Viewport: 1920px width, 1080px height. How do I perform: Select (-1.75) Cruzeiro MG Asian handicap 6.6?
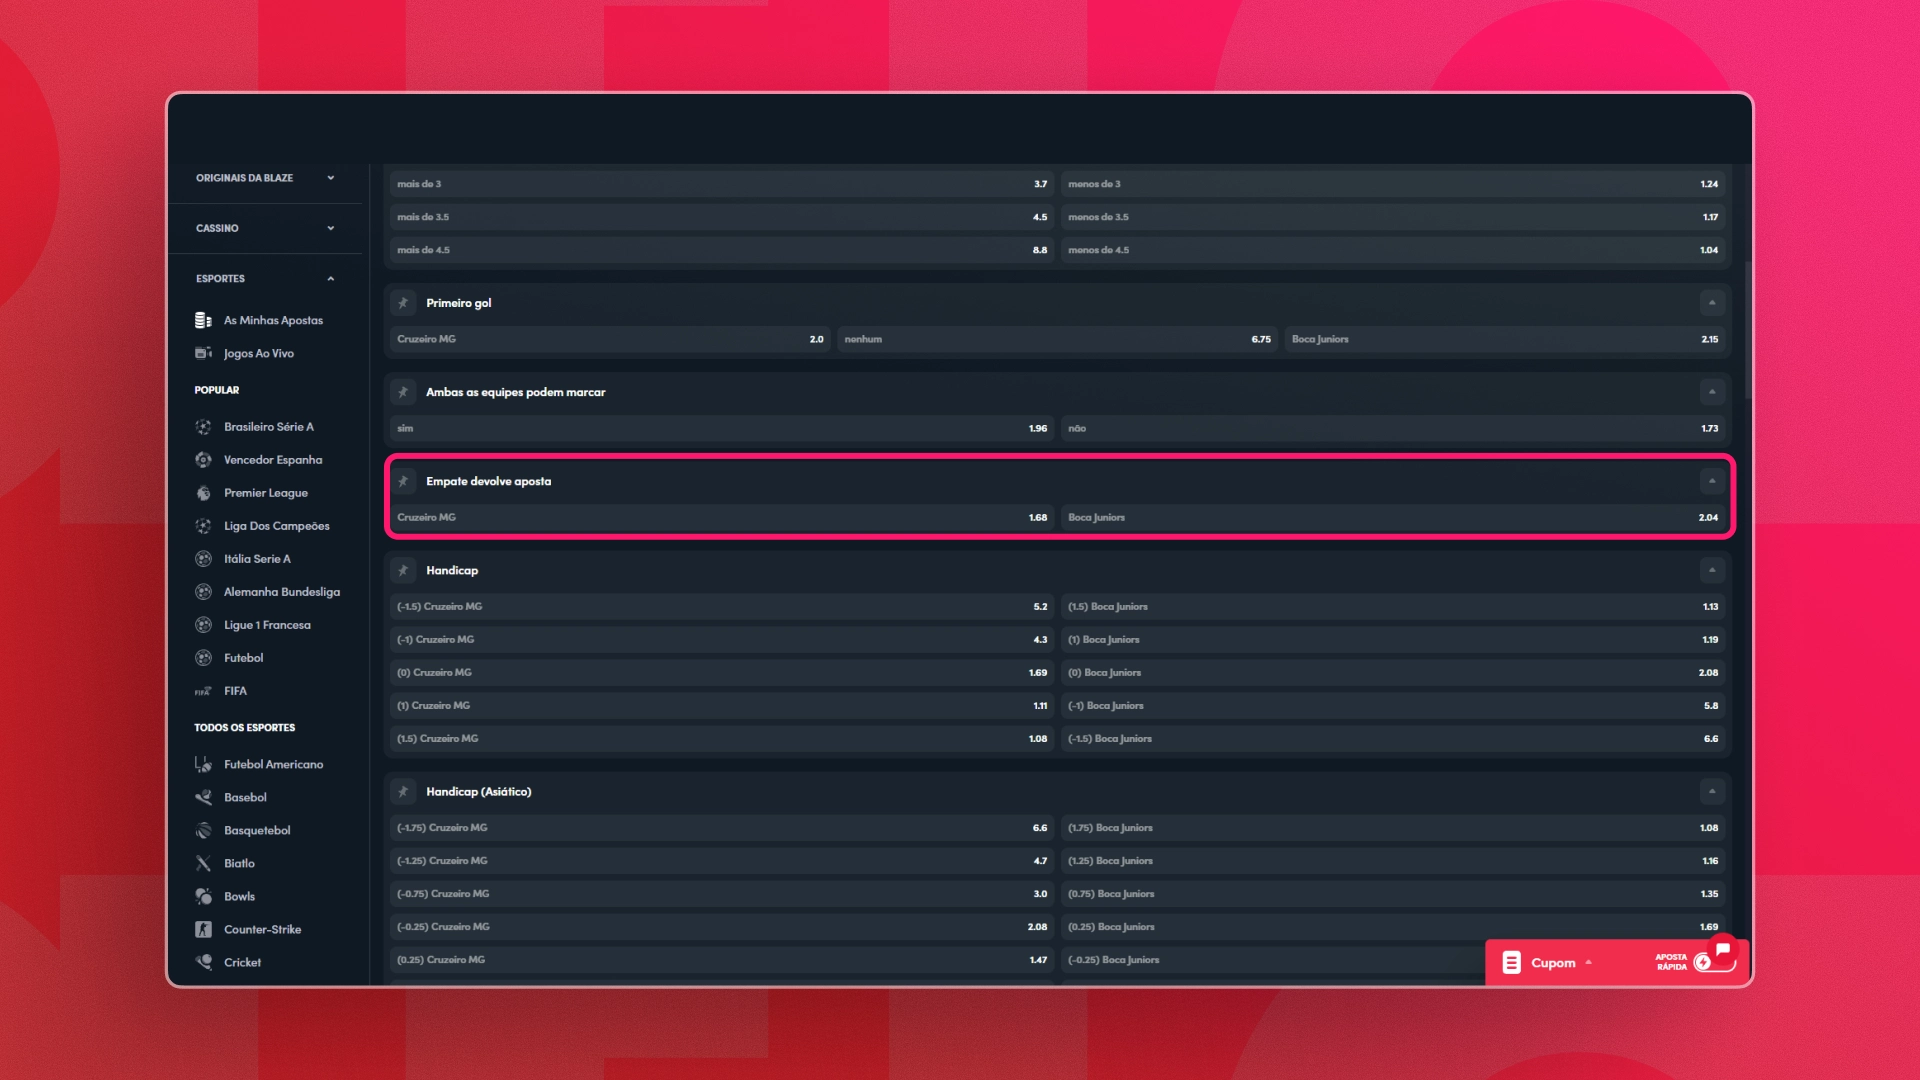[722, 827]
